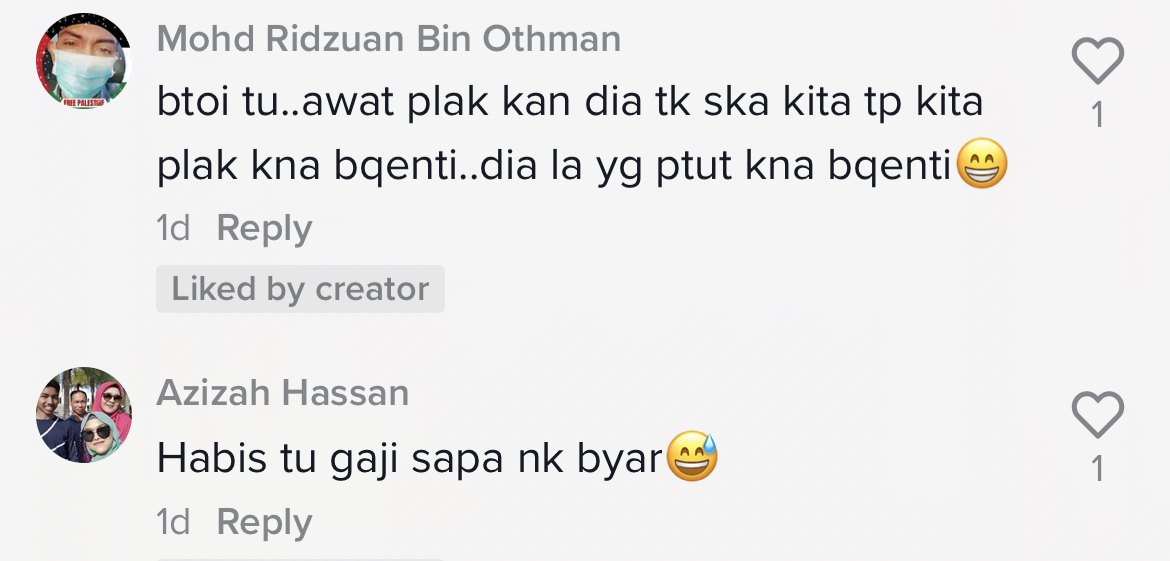Tap the like count on Mohd's comment
The image size is (1170, 561).
1097,115
